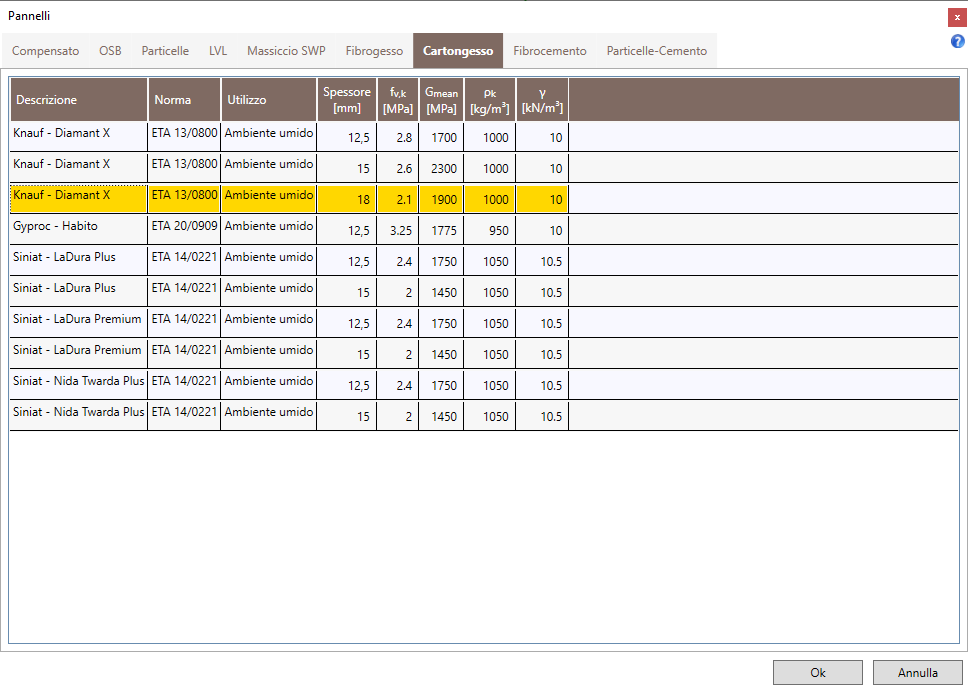968x692 pixels.
Task: Click the 1700 Gmean value cell
Action: coord(441,137)
